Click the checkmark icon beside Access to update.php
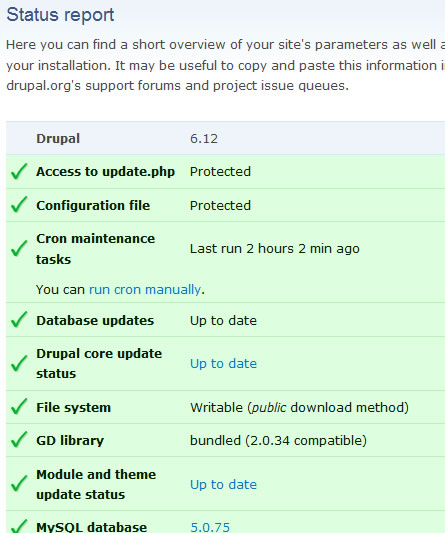The height and width of the screenshot is (533, 445). [x=19, y=171]
